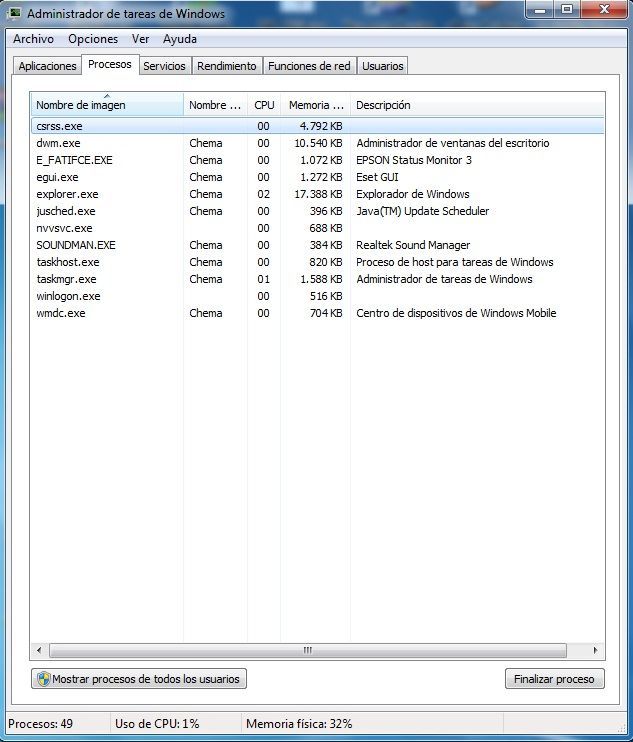Screen dimensions: 633x742
Task: Open the Archivo menu
Action: pyautogui.click(x=33, y=39)
